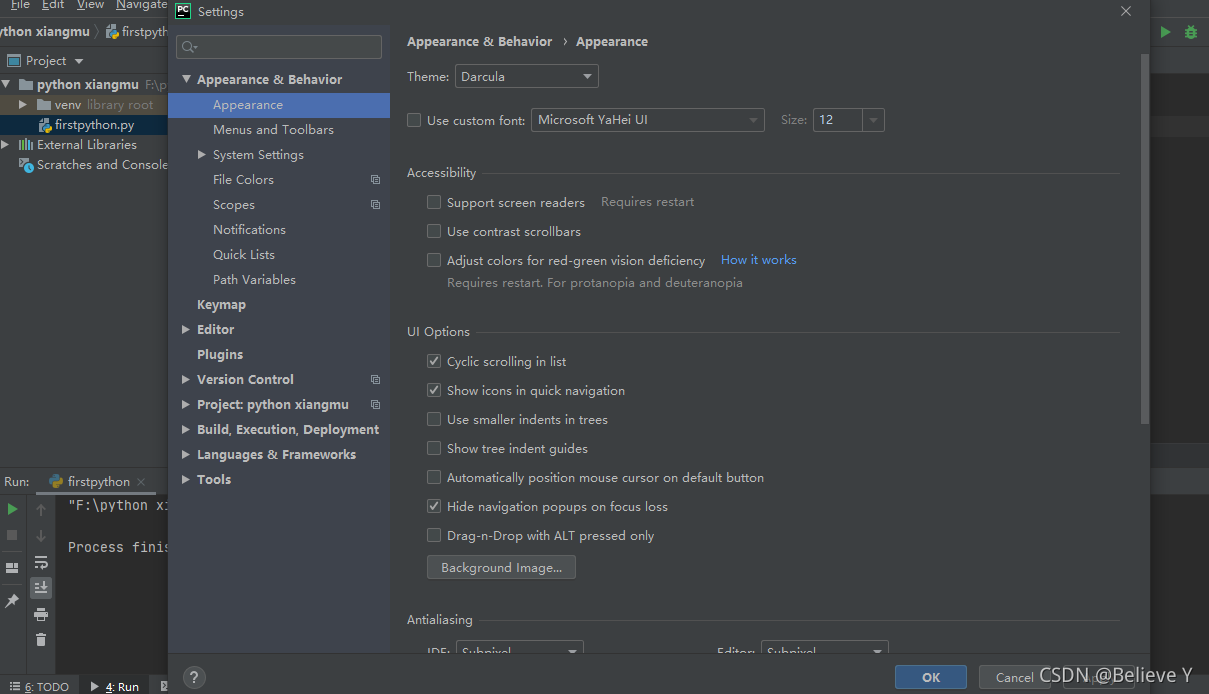
Task: Click the project-level icon beside Project: python xiangmu
Action: pos(375,405)
